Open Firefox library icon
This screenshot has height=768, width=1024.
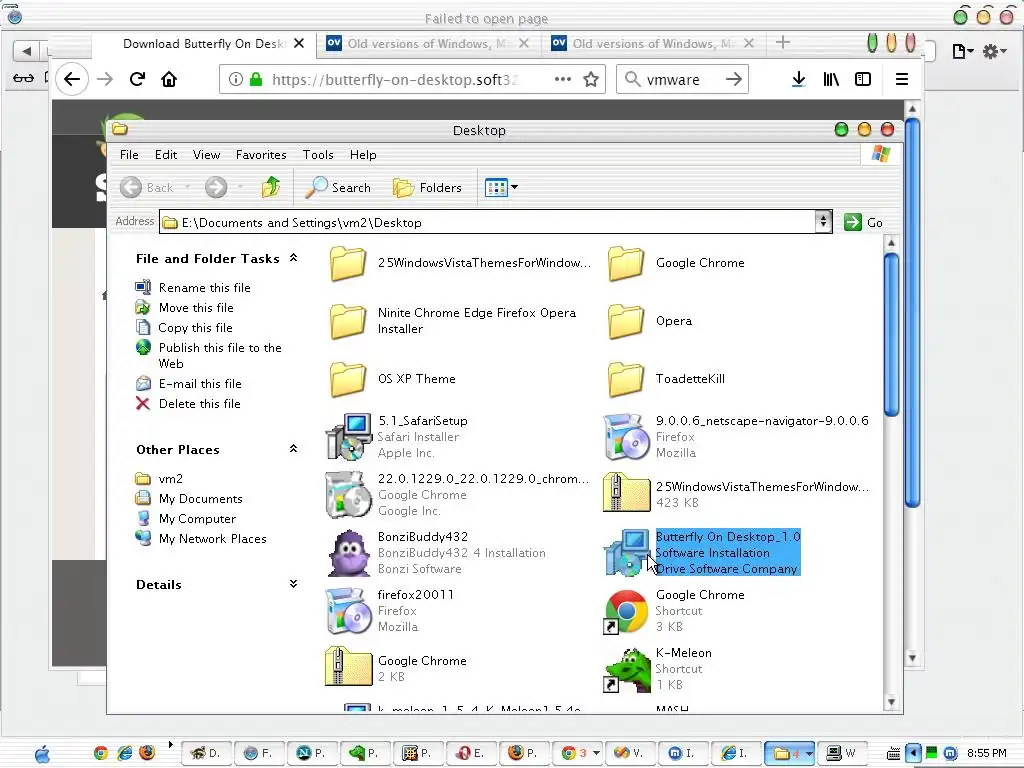(x=831, y=79)
